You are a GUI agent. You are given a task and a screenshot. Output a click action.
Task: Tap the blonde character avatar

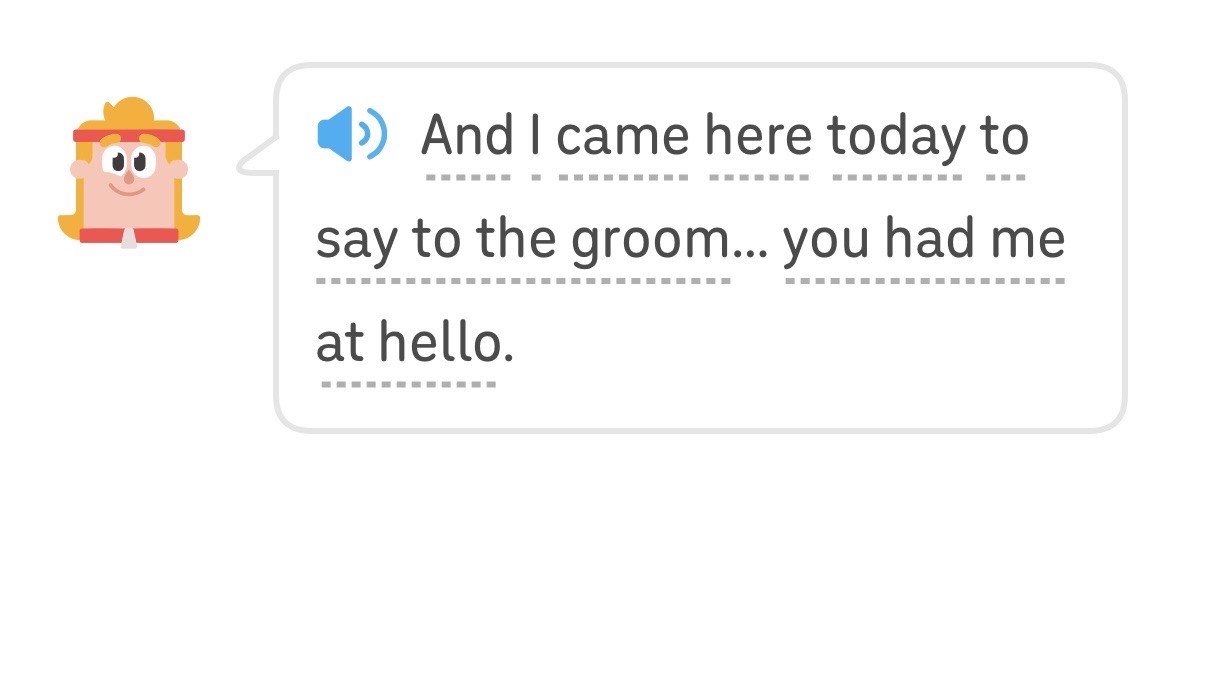click(128, 173)
